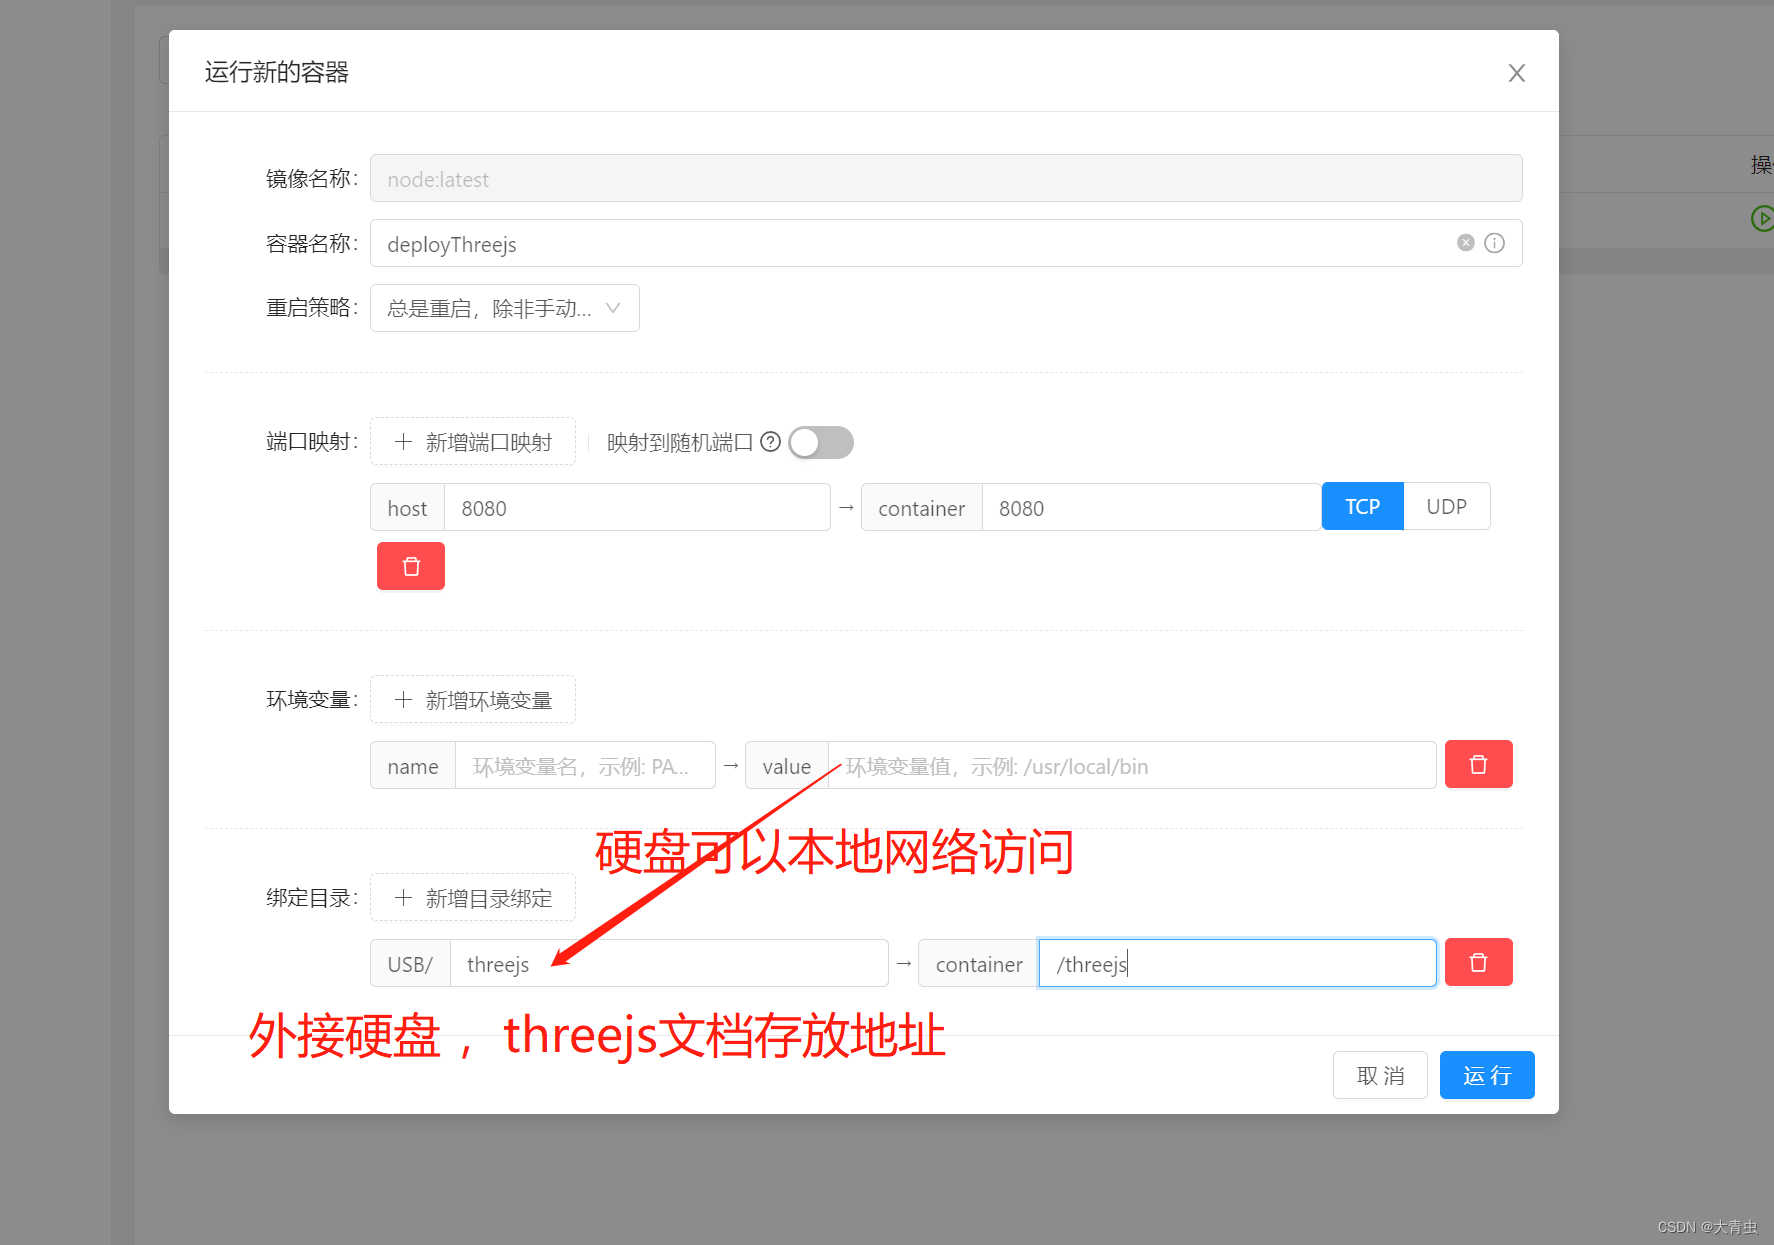Close the run new container dialog
The width and height of the screenshot is (1774, 1245).
point(1516,73)
